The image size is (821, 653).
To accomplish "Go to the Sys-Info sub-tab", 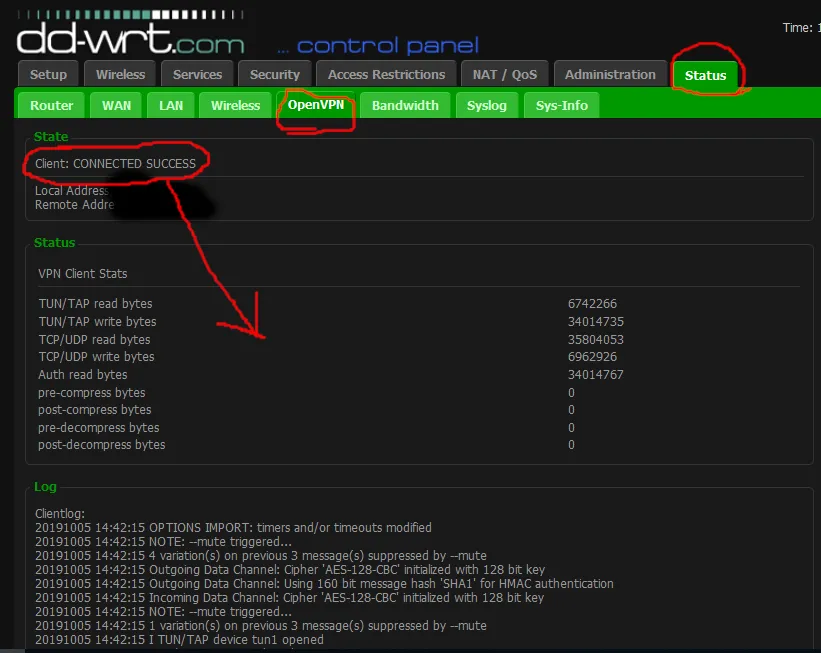I will [x=562, y=105].
